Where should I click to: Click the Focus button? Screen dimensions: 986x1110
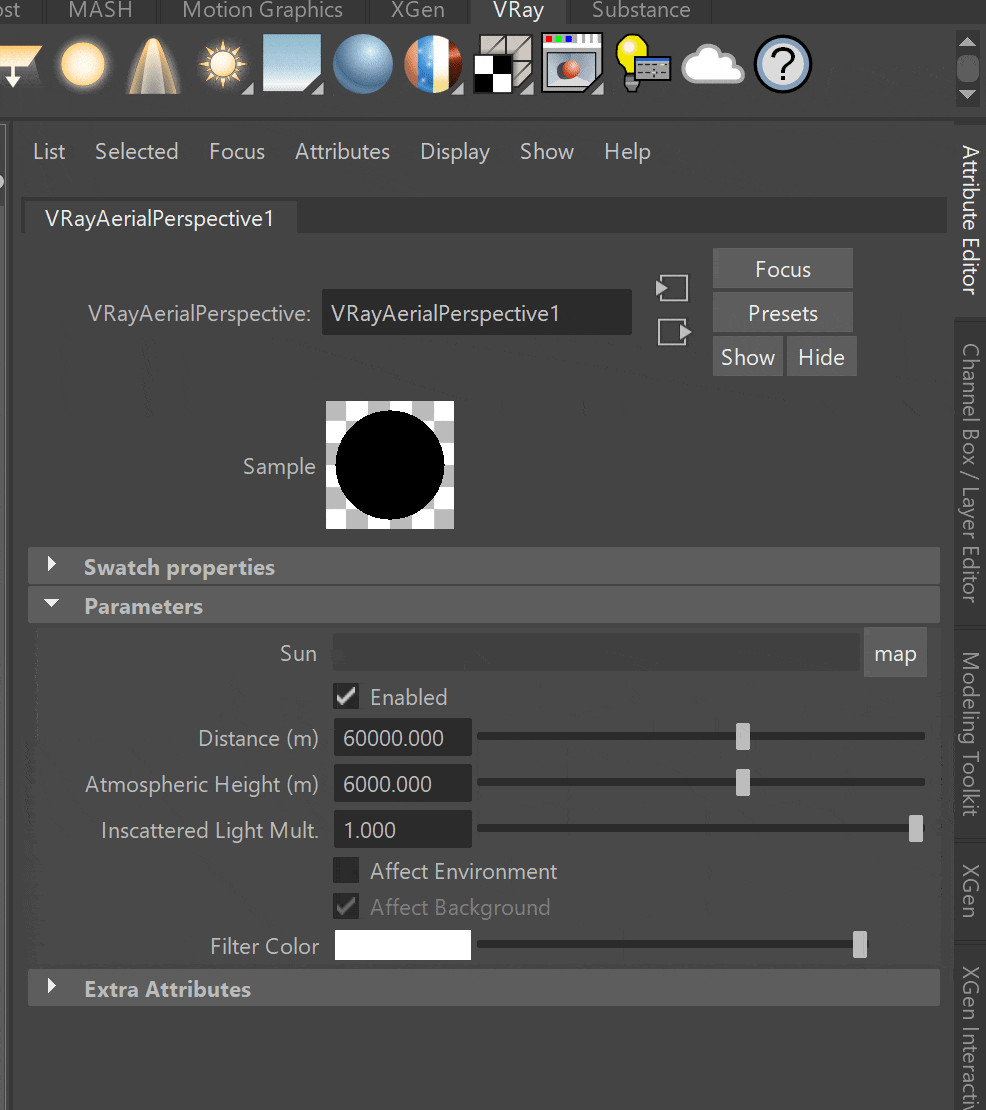click(783, 269)
